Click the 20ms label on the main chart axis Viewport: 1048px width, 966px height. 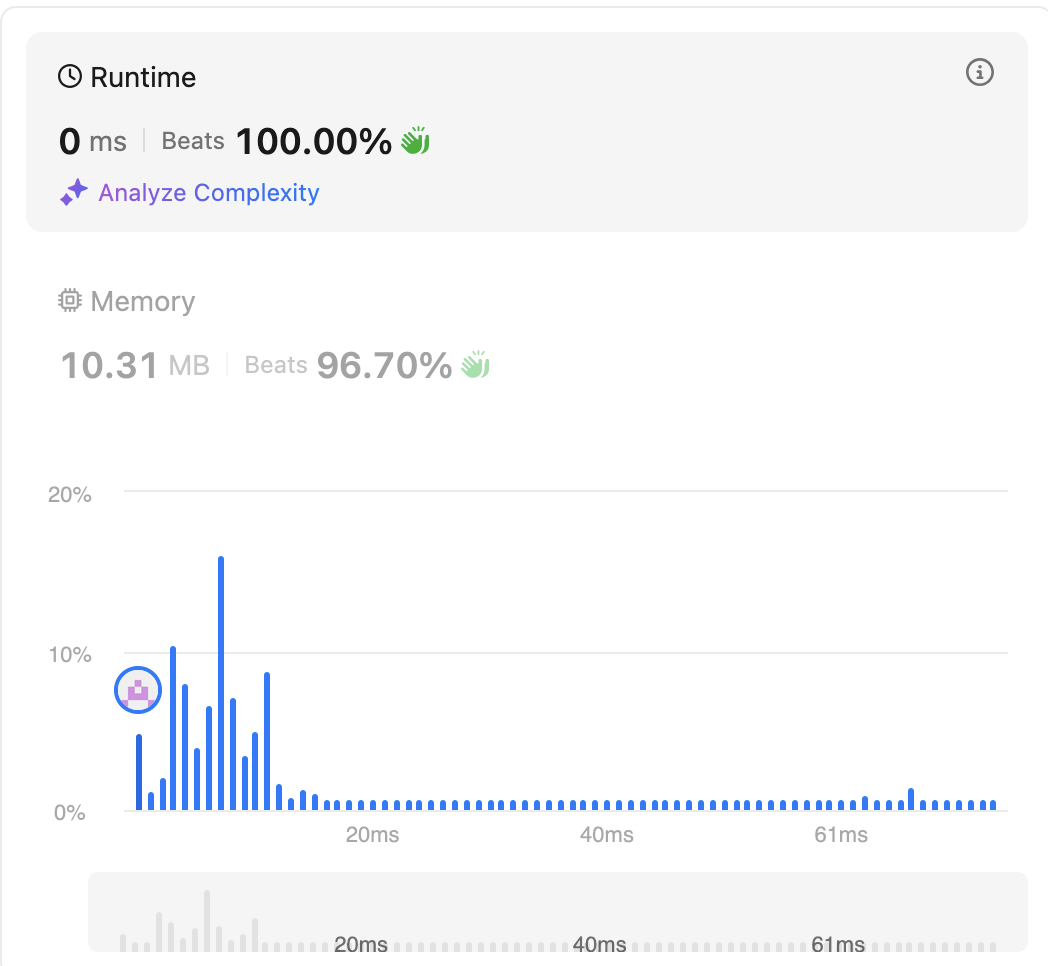372,835
